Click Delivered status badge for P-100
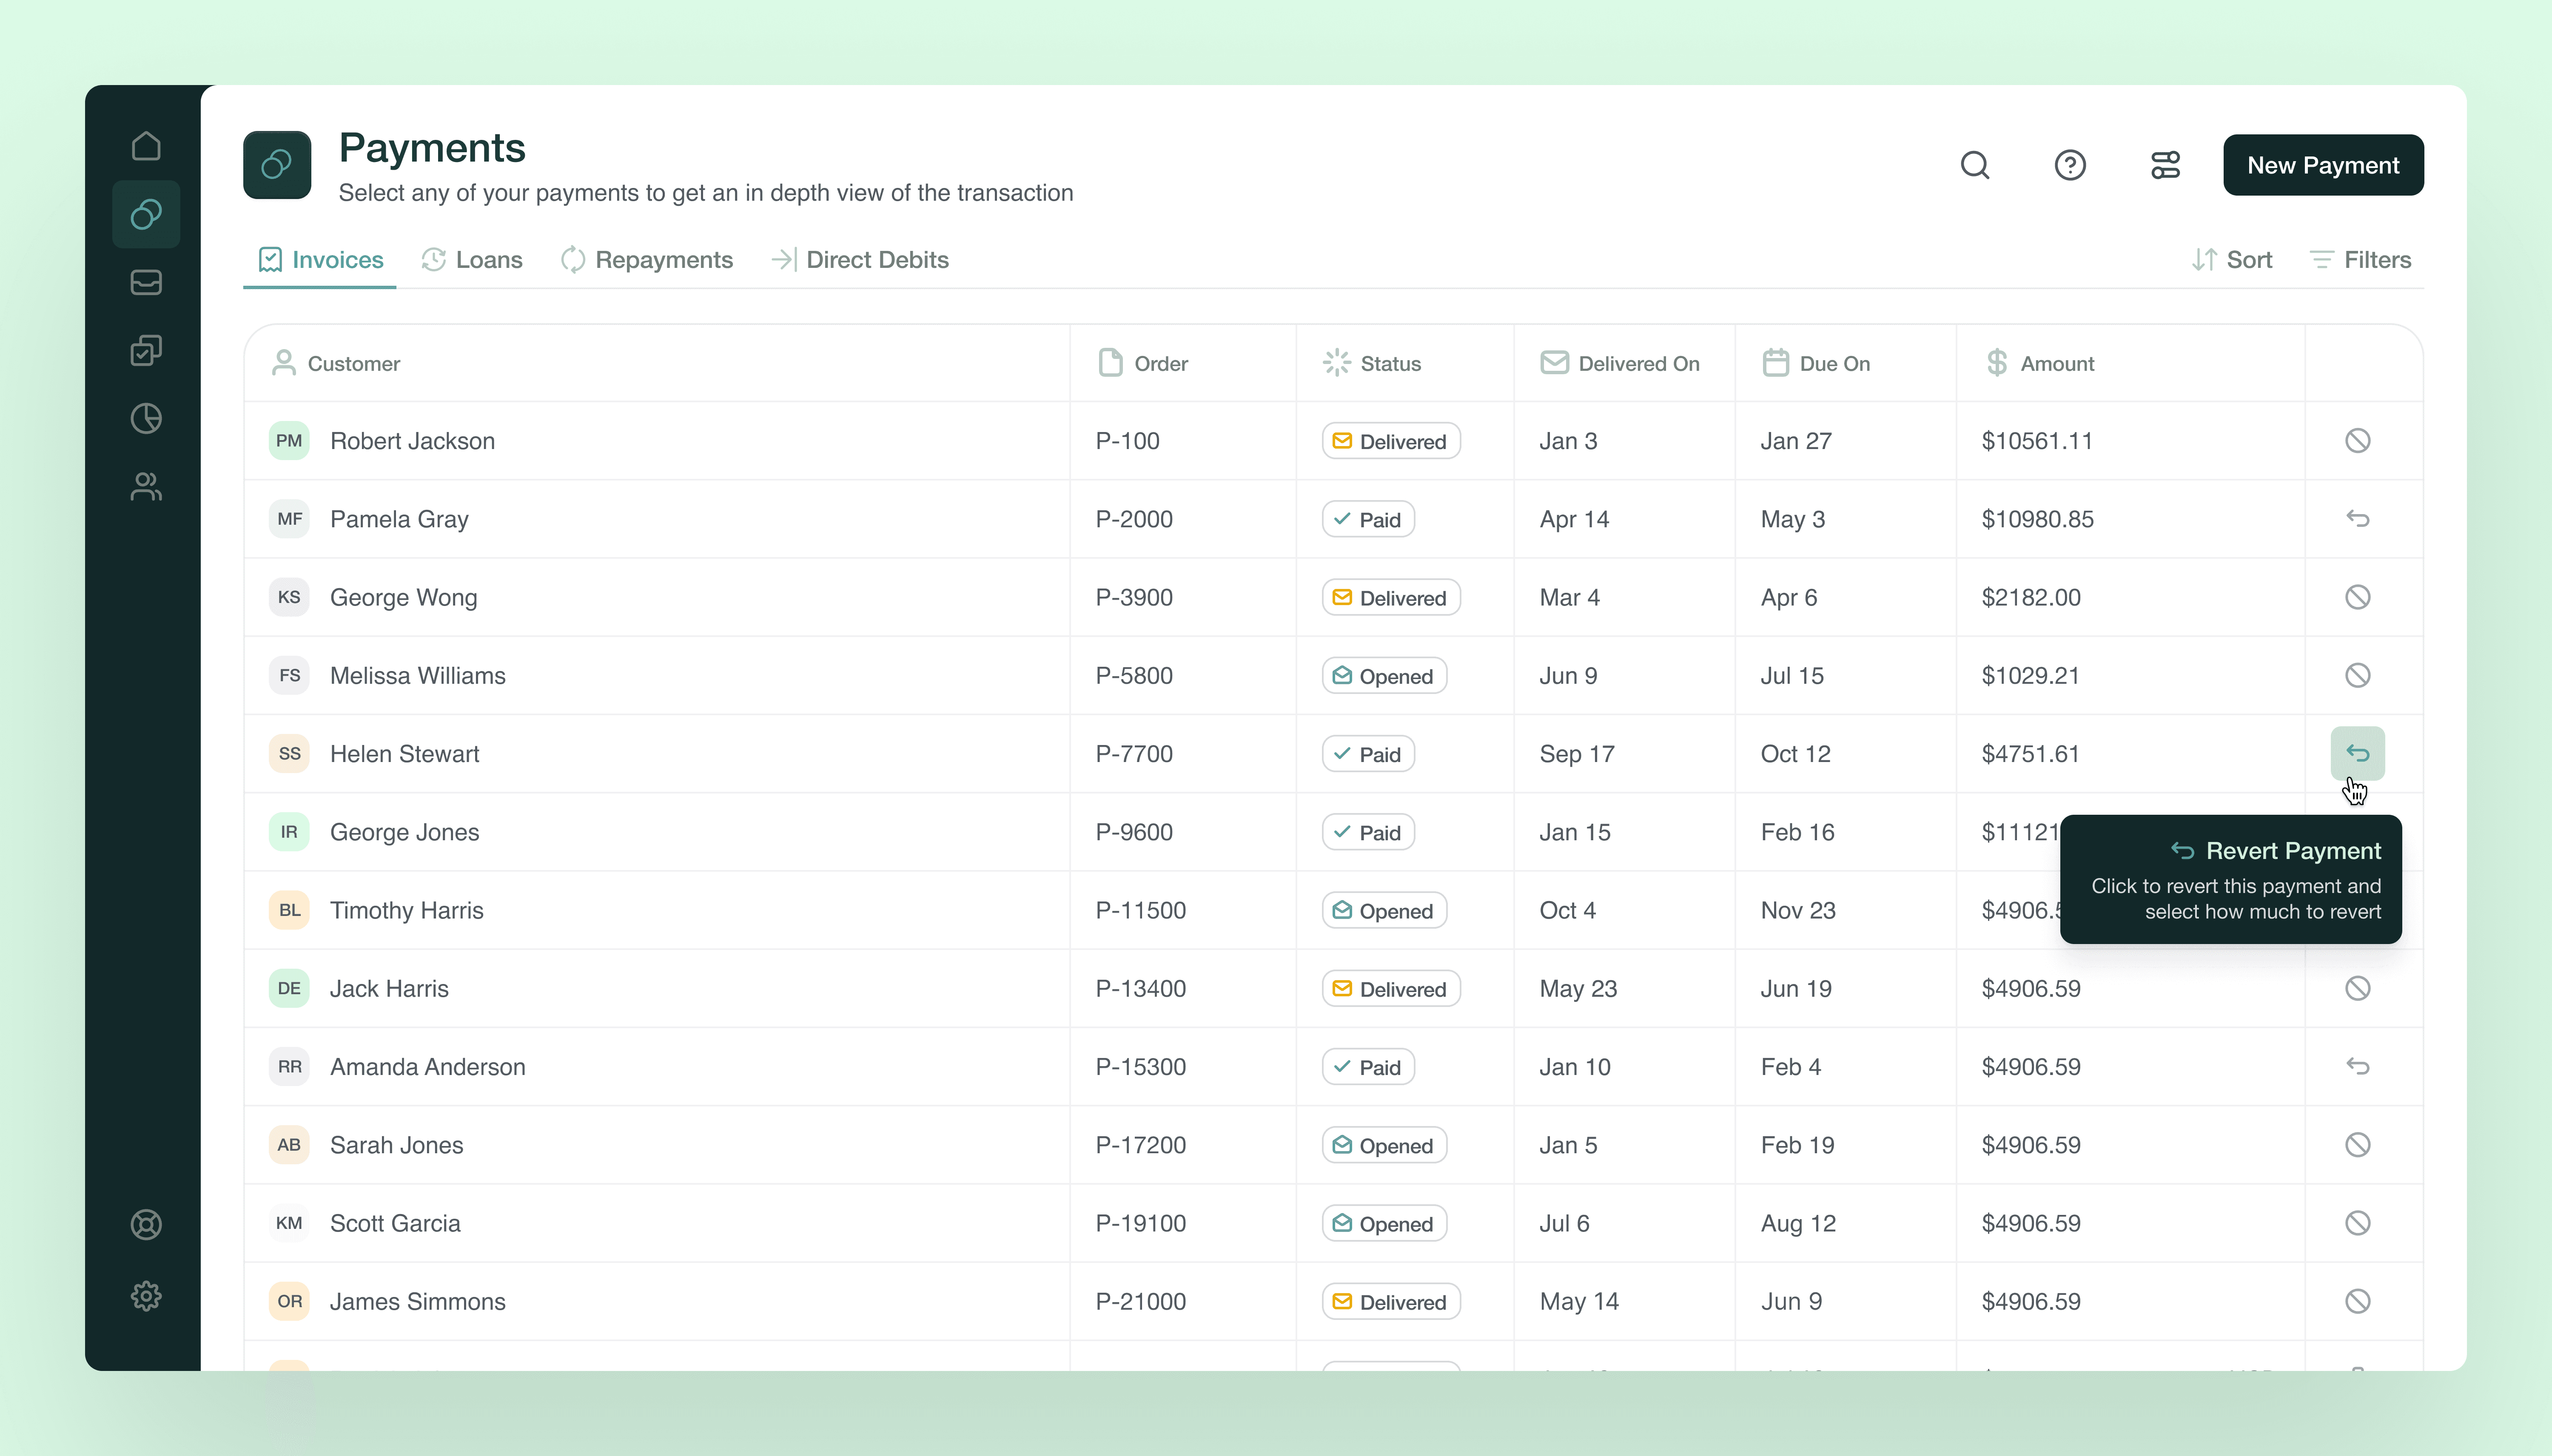Image resolution: width=2552 pixels, height=1456 pixels. [x=1391, y=441]
